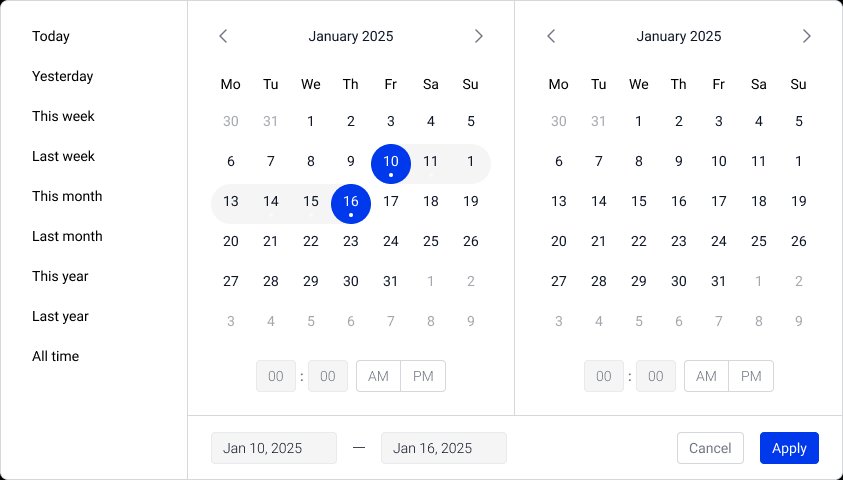Select AM in the left time picker
843x480 pixels.
point(379,376)
